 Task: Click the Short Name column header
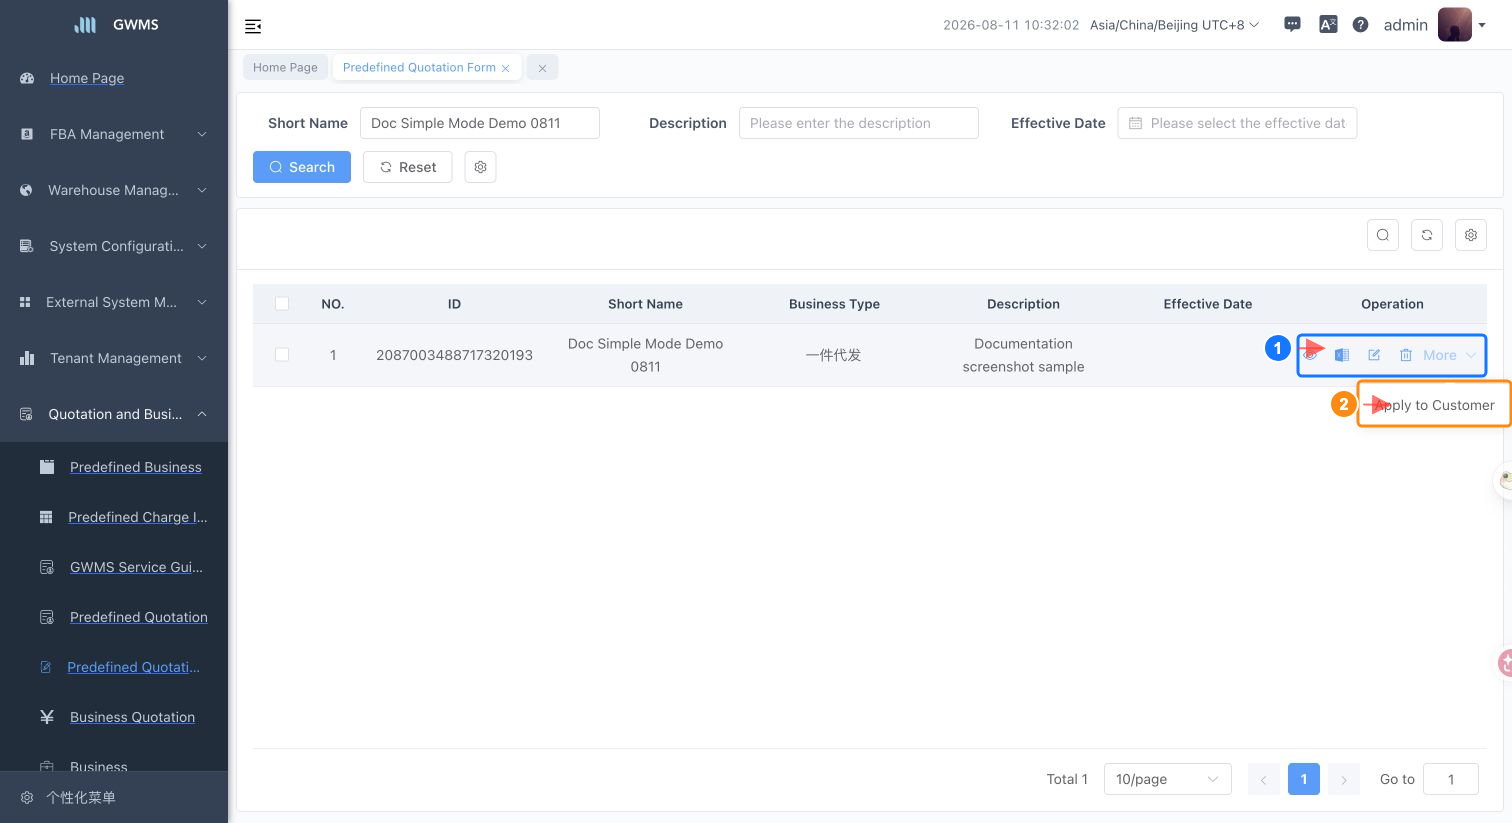click(645, 304)
